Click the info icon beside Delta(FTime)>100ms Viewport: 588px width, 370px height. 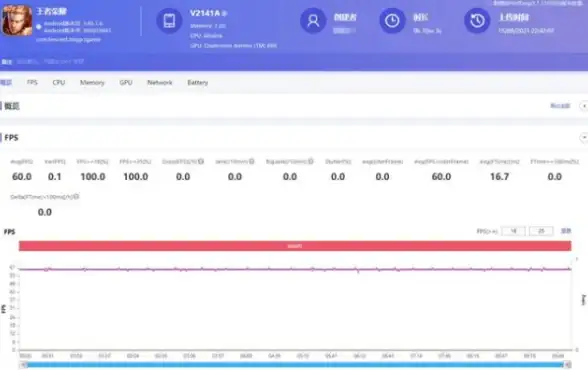point(76,196)
